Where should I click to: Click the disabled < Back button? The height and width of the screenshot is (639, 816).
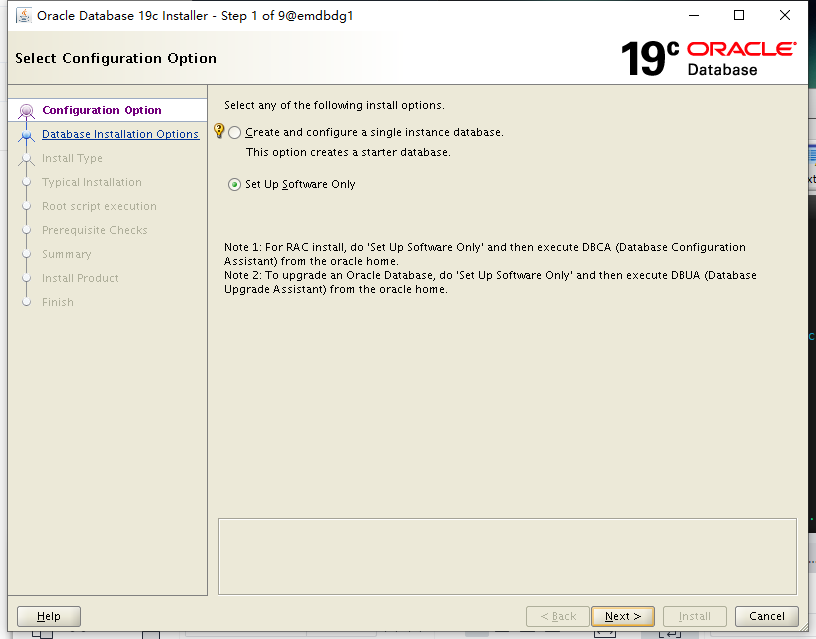[x=558, y=617]
